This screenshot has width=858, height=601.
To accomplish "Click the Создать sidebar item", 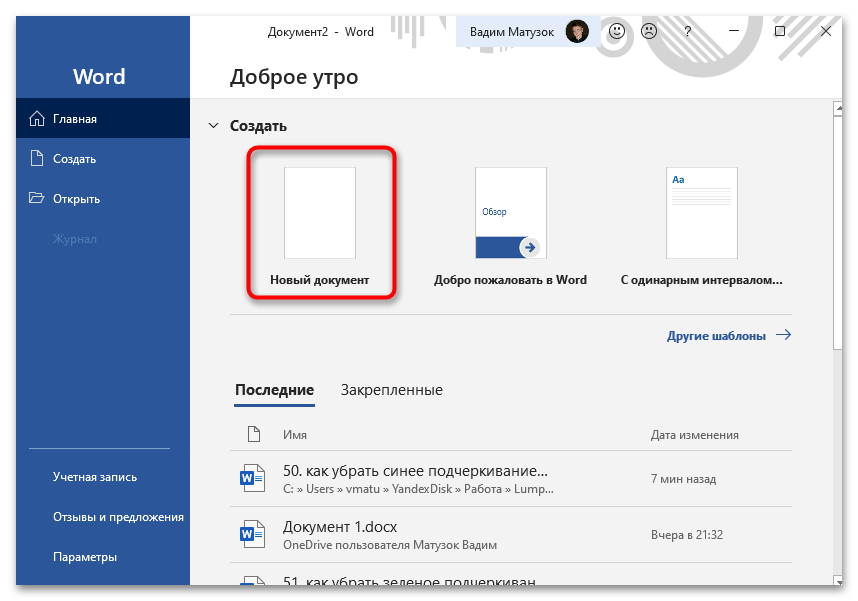I will point(103,159).
